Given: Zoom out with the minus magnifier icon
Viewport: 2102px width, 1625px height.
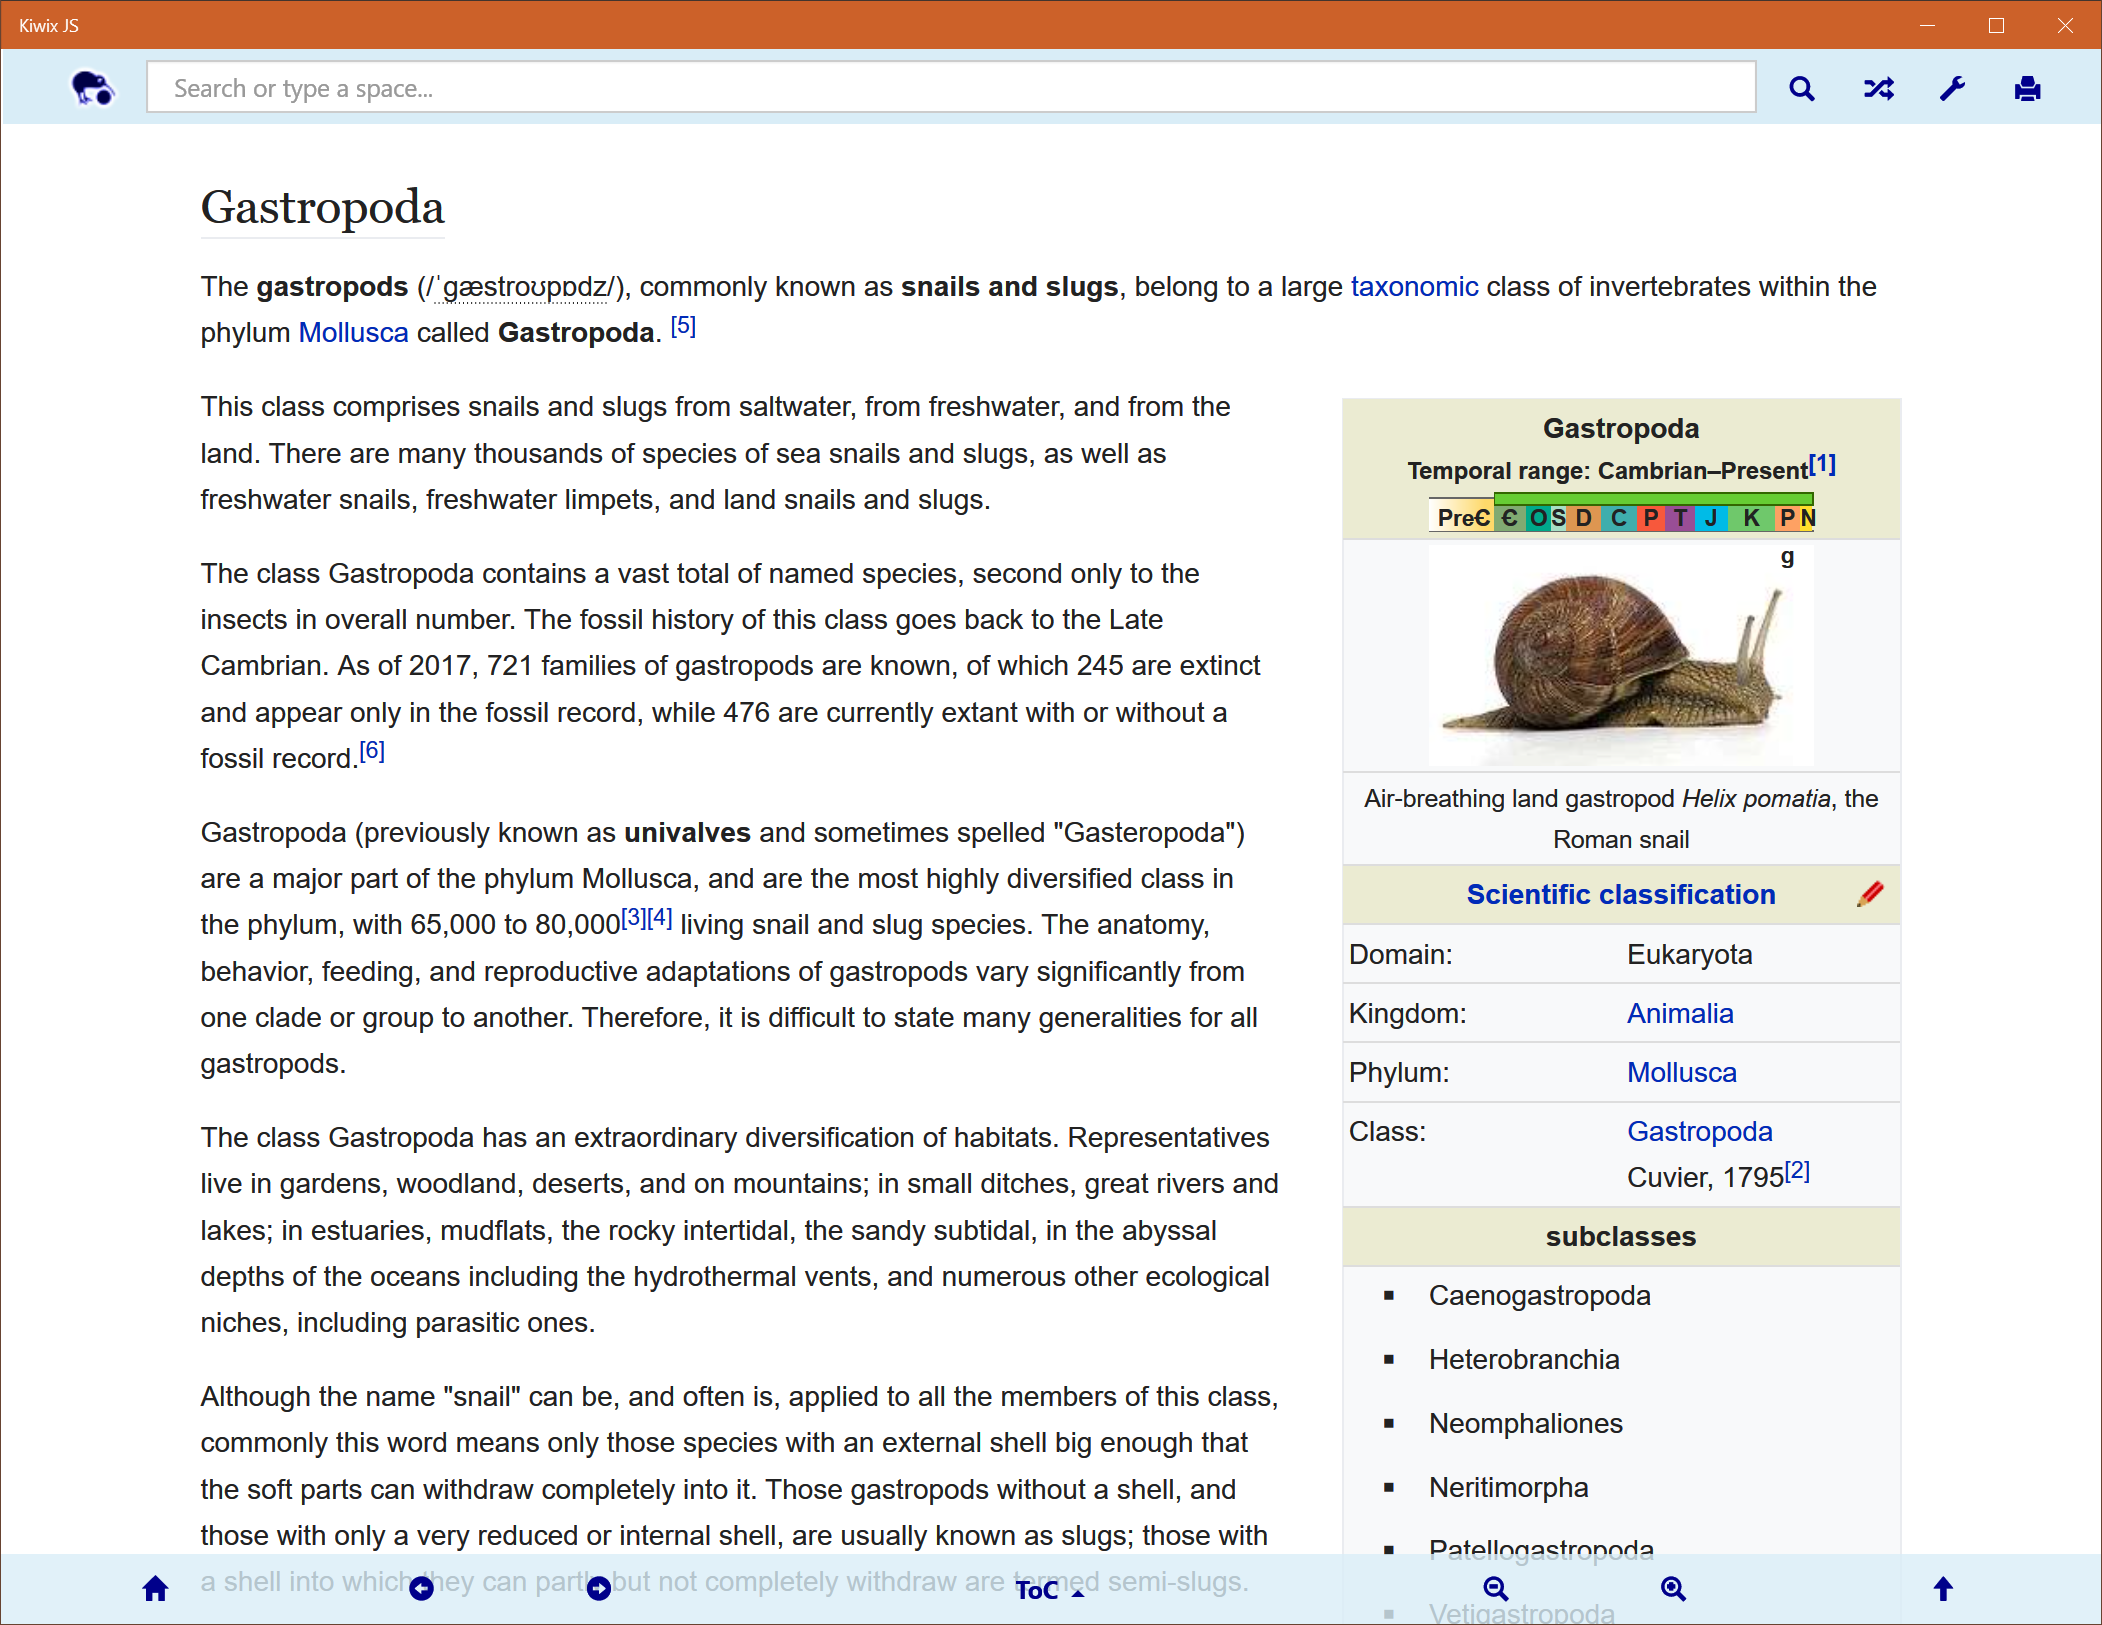Looking at the screenshot, I should click(1496, 1589).
